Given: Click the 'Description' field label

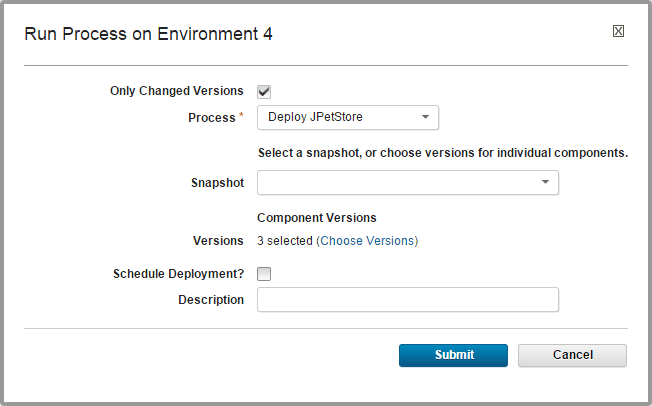Looking at the screenshot, I should click(211, 300).
